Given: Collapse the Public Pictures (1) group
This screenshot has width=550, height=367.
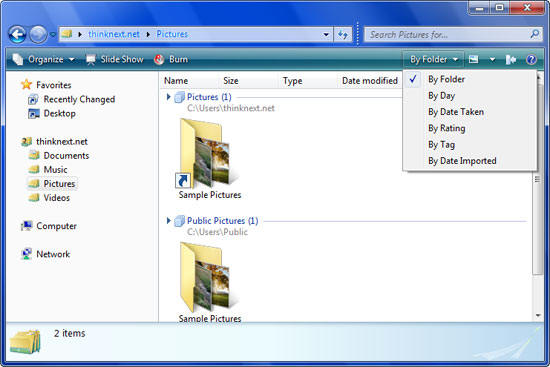Looking at the screenshot, I should pyautogui.click(x=168, y=221).
